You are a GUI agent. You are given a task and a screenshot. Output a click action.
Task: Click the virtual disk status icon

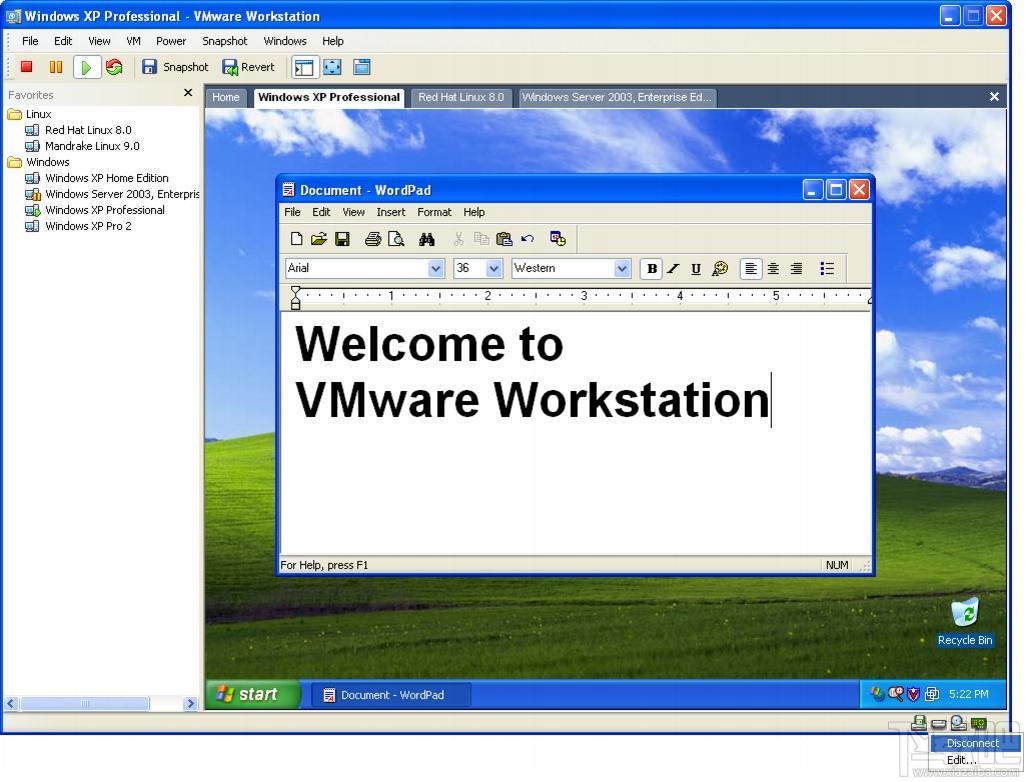click(919, 722)
